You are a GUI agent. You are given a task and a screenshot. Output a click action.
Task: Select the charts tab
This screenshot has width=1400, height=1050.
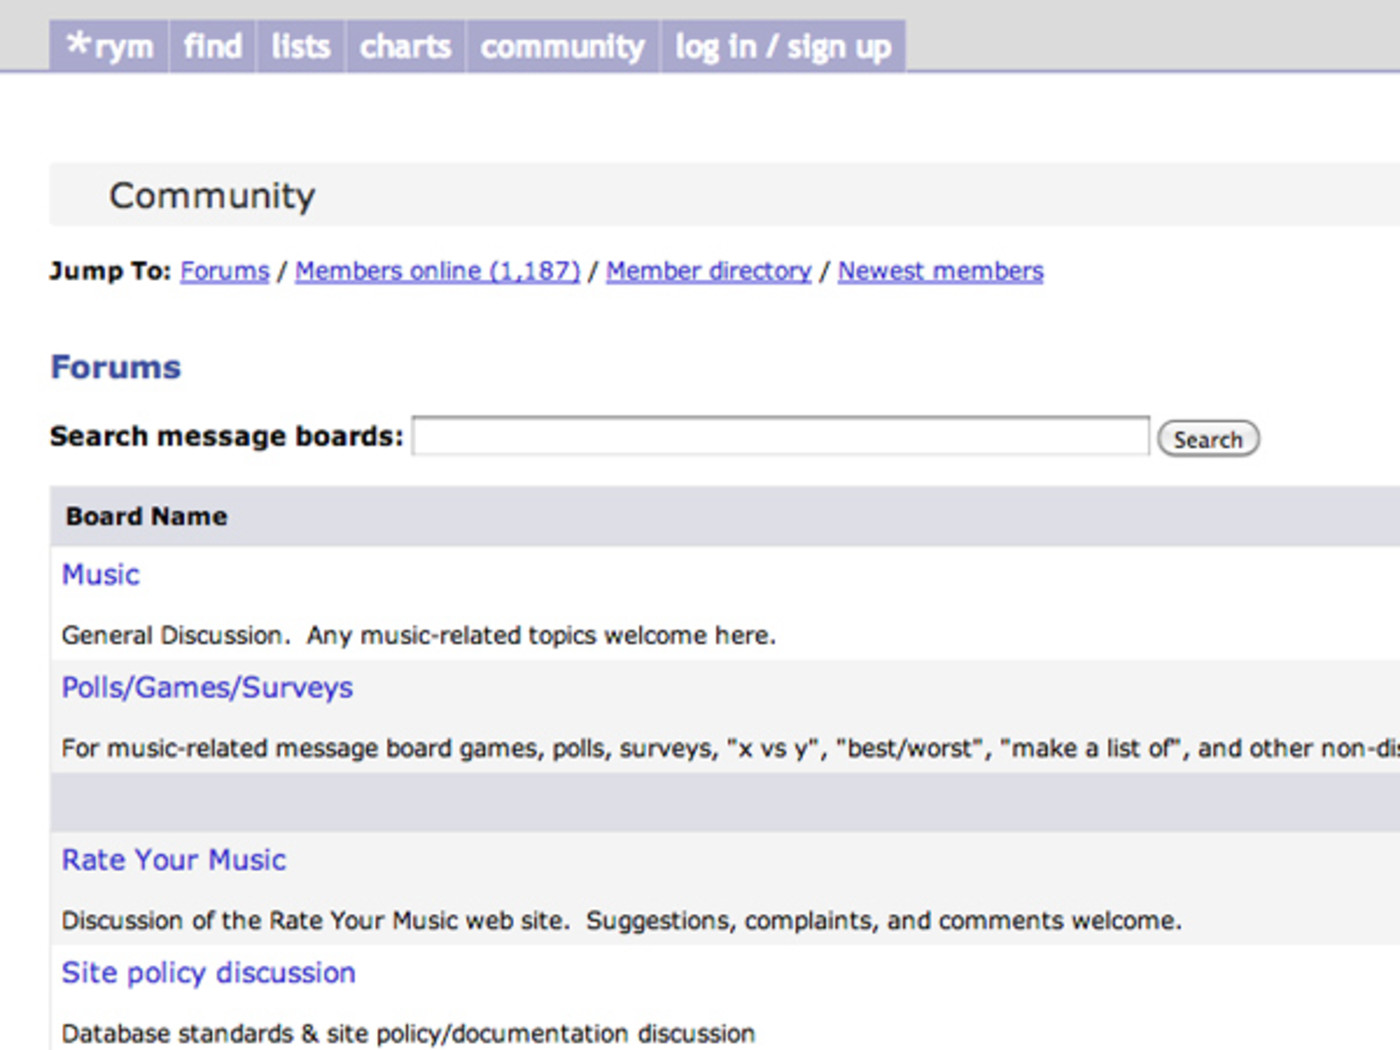tap(405, 45)
